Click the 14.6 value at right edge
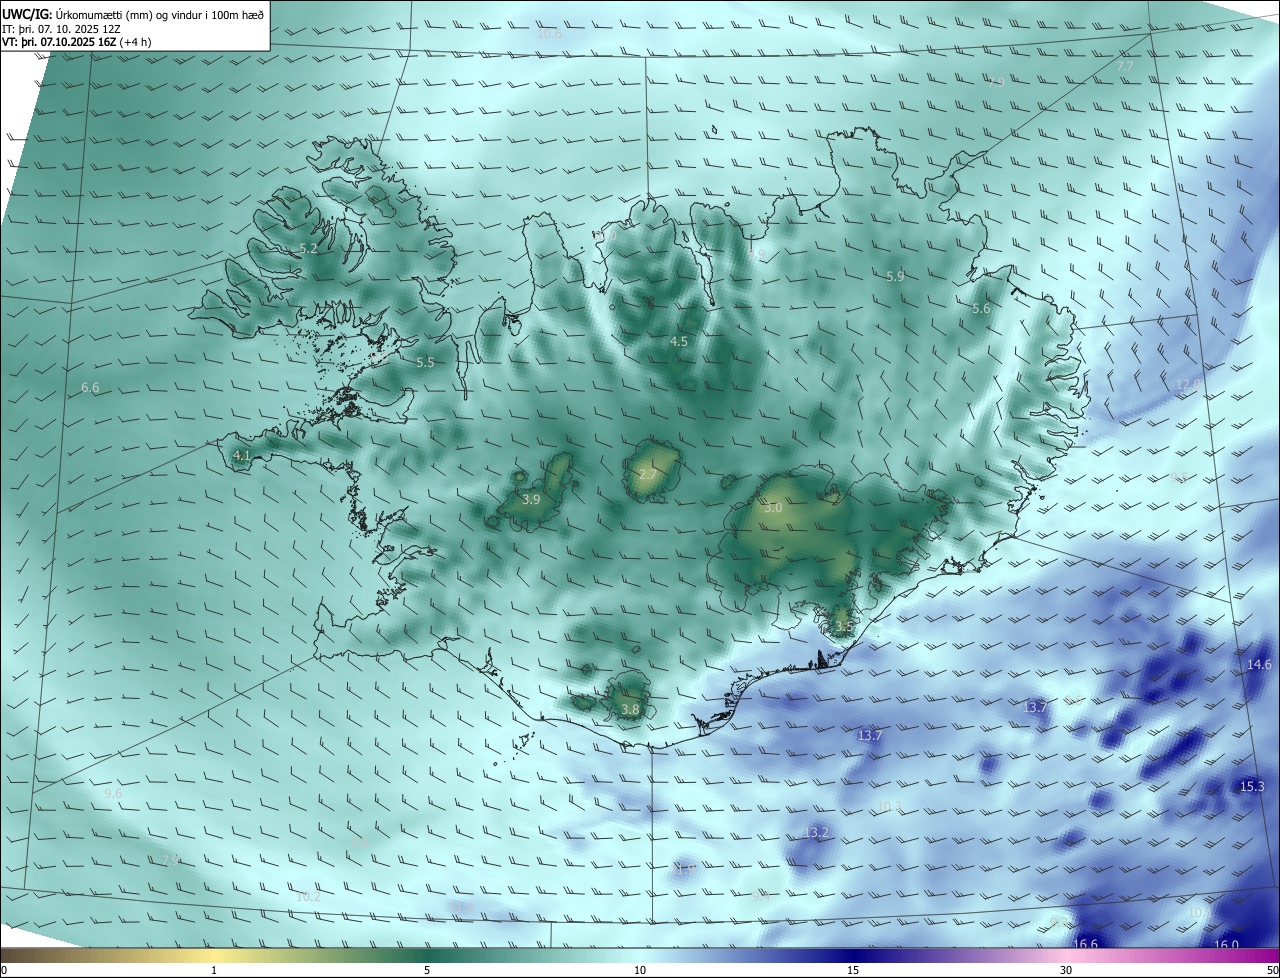 (x=1259, y=665)
